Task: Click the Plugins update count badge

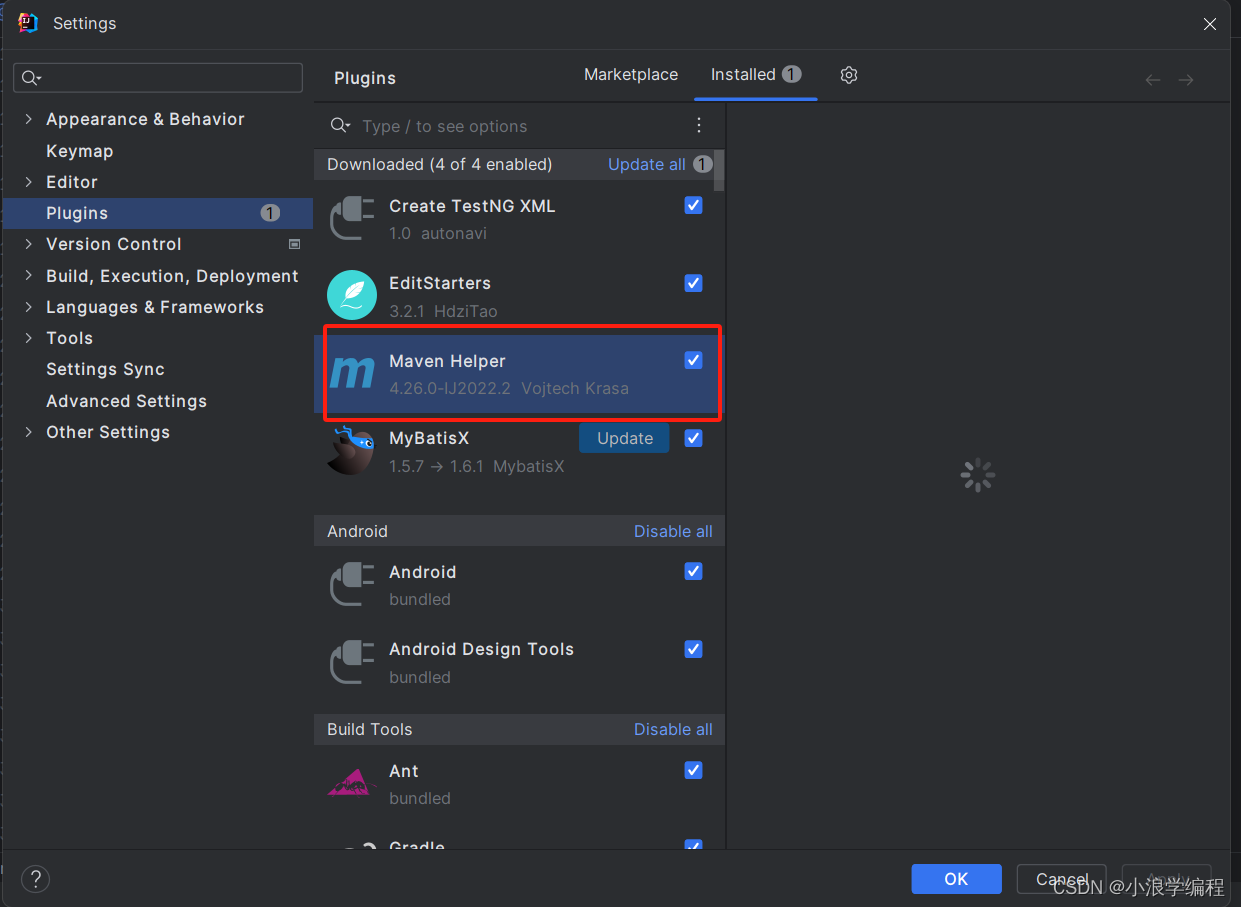Action: pyautogui.click(x=270, y=213)
